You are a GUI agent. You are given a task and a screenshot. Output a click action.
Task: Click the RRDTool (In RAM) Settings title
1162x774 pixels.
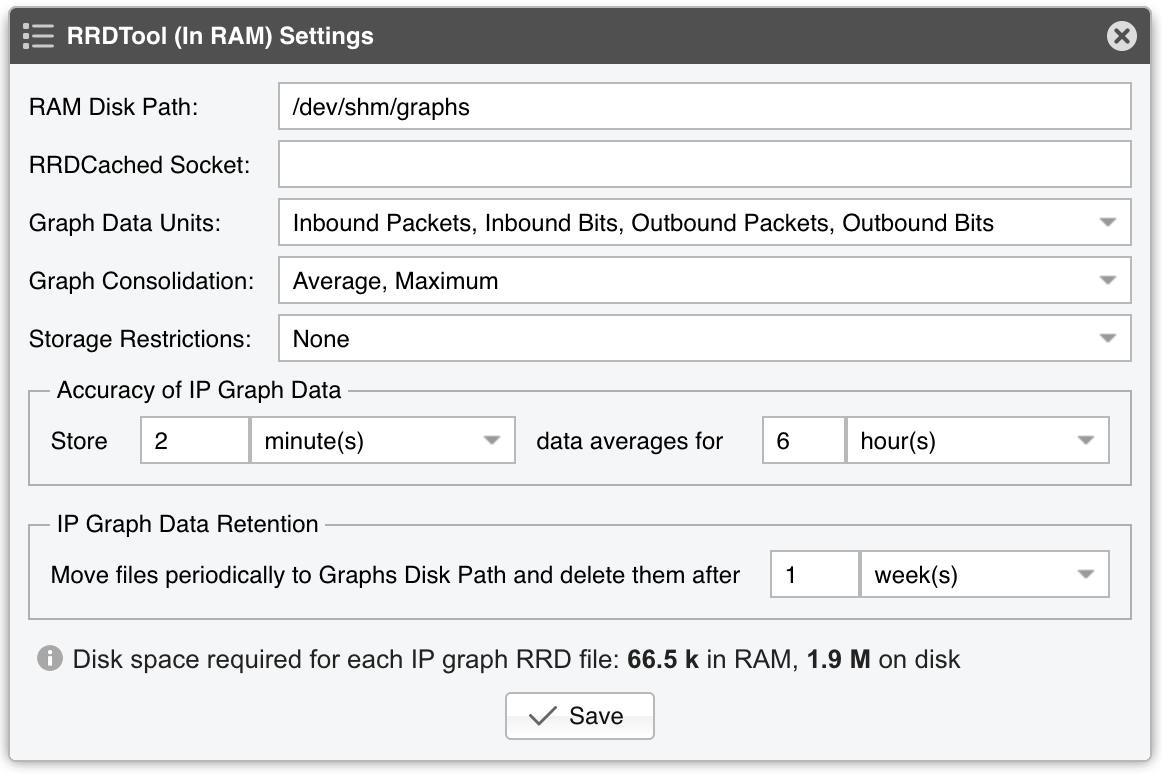point(220,36)
